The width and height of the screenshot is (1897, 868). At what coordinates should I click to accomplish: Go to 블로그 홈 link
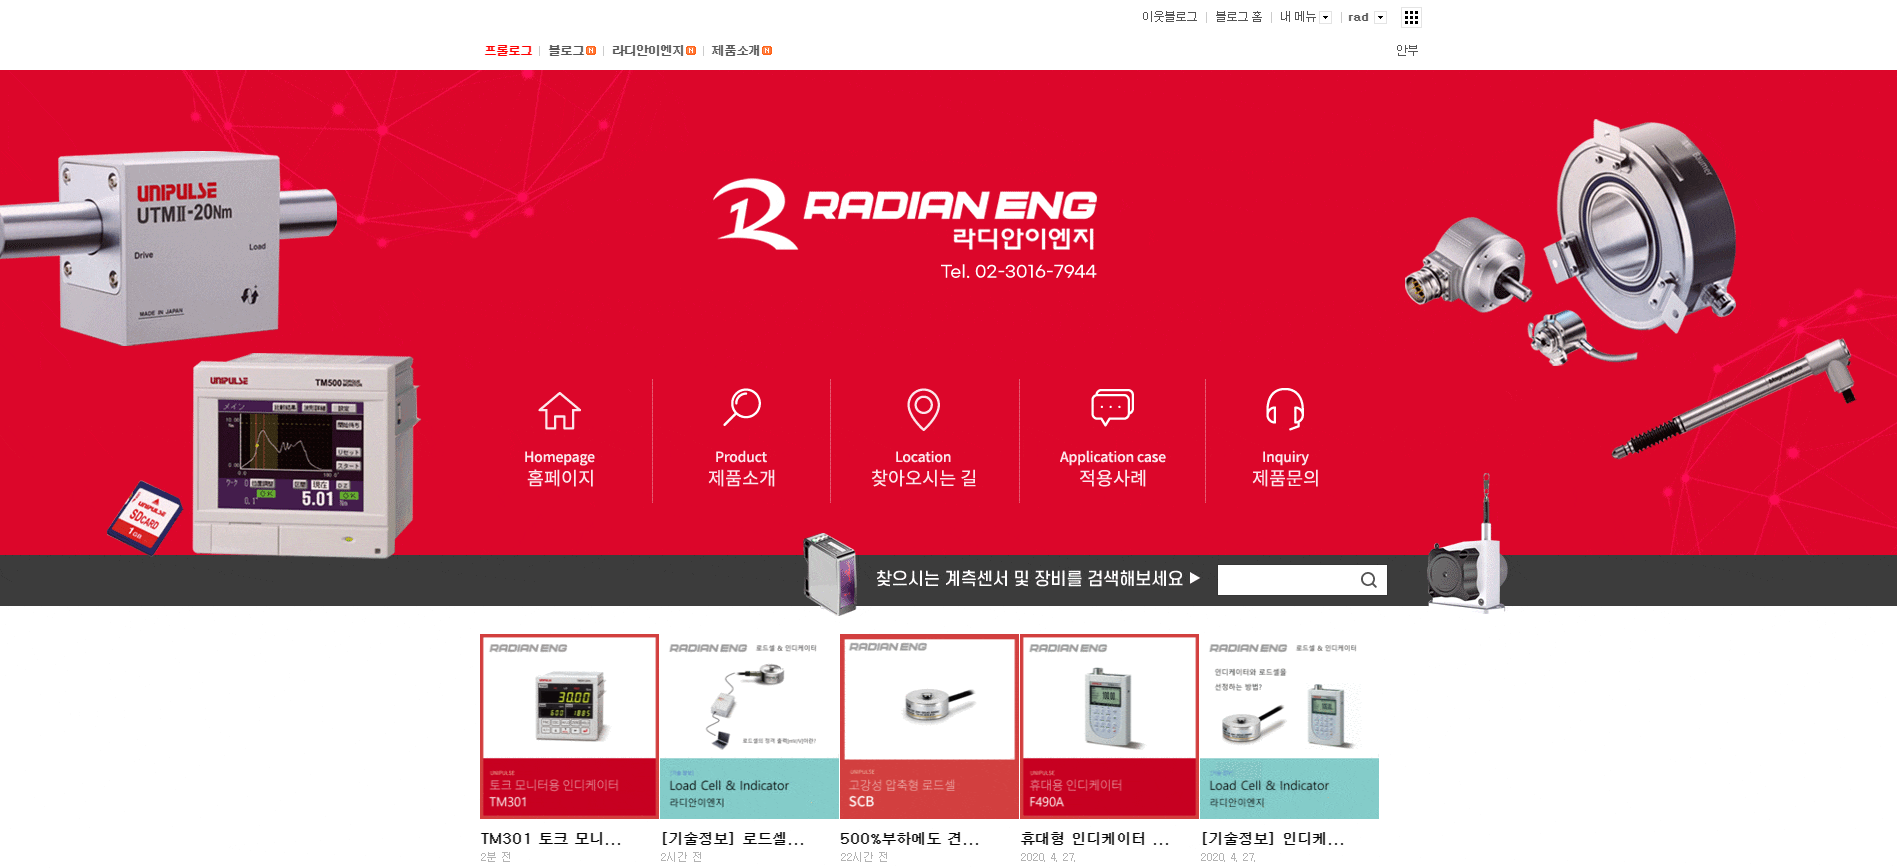(x=1238, y=17)
